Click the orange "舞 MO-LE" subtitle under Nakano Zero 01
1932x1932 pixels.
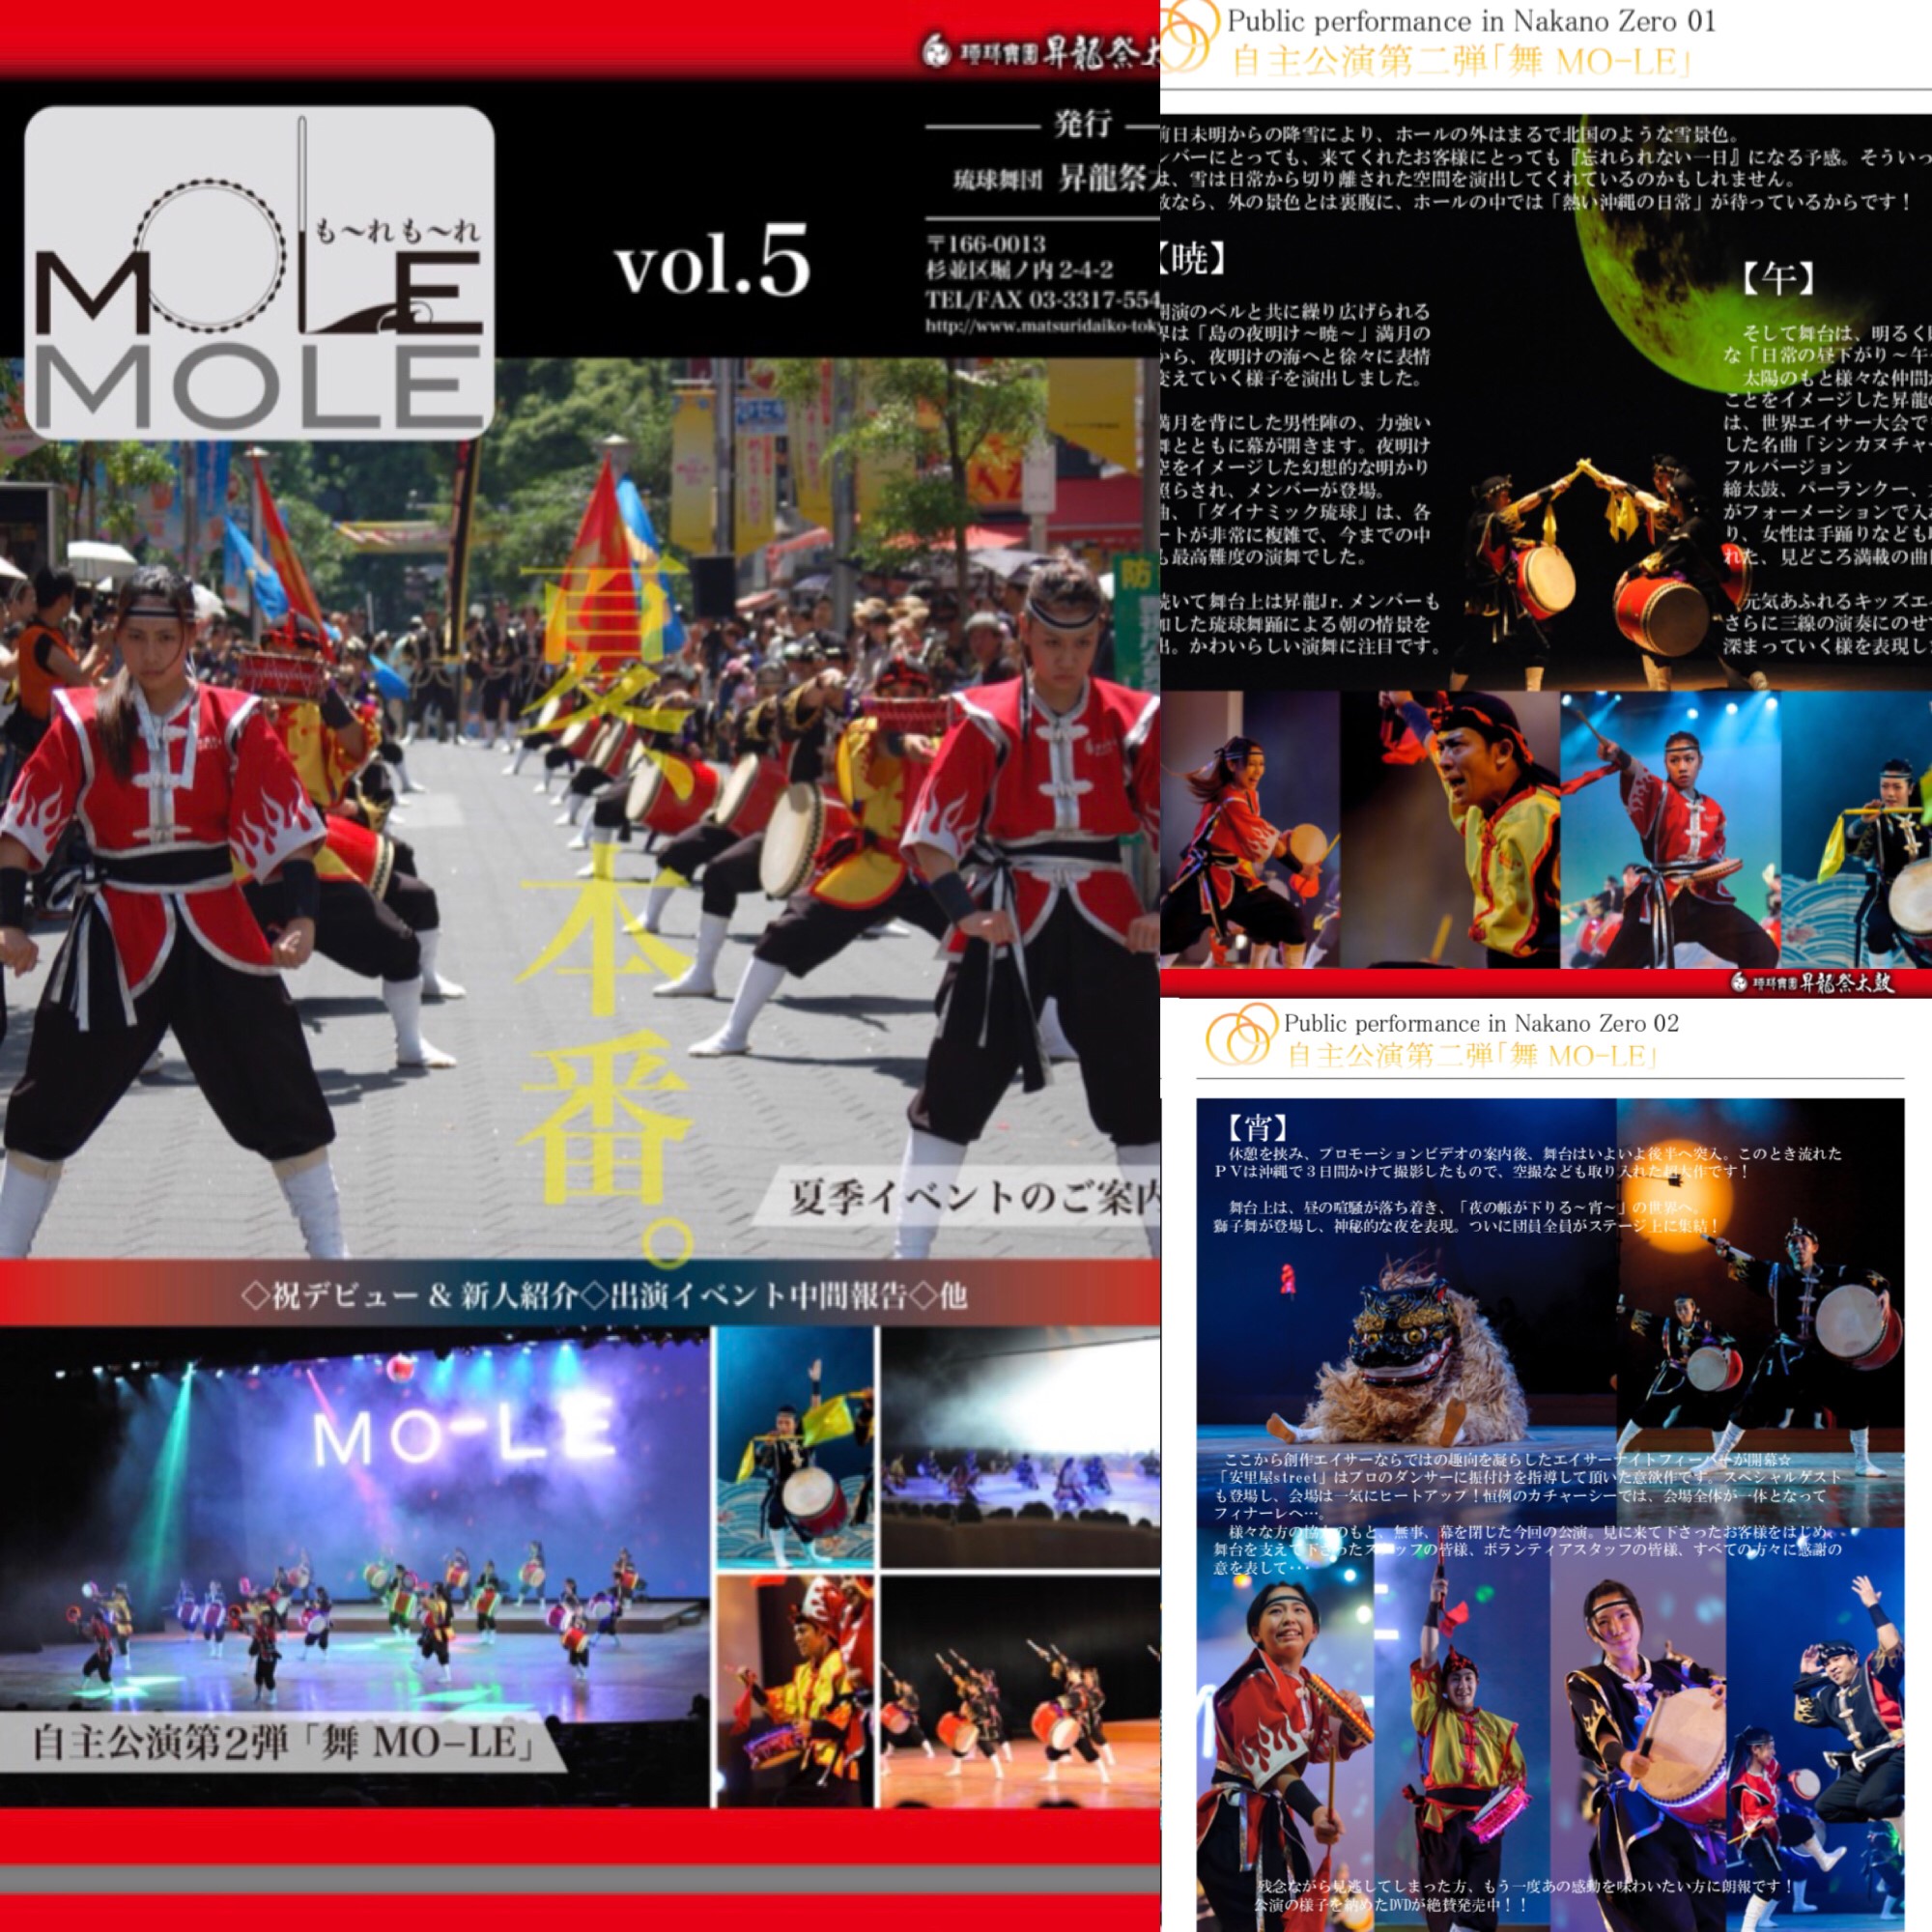tap(1461, 62)
